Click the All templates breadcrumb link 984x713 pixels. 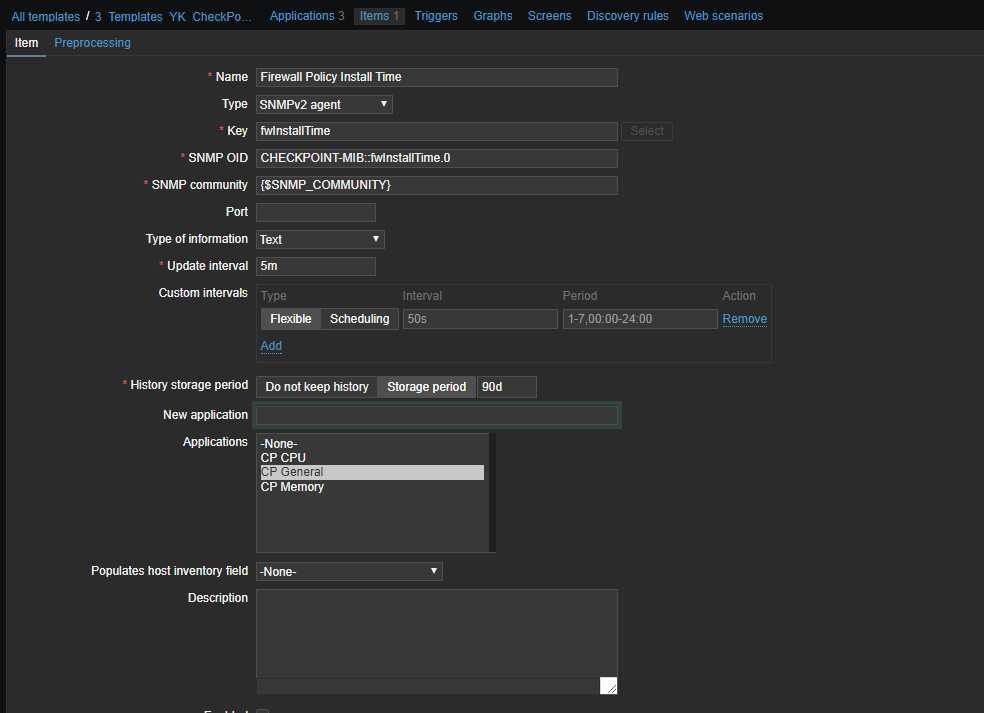[46, 17]
